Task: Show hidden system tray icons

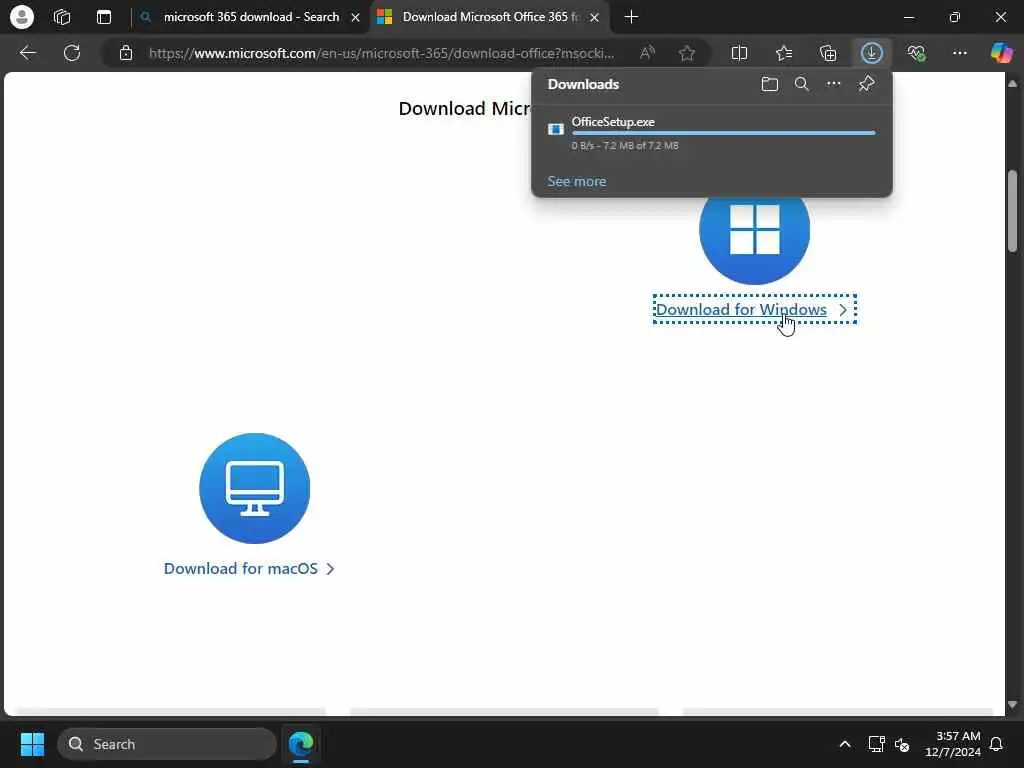Action: point(844,744)
